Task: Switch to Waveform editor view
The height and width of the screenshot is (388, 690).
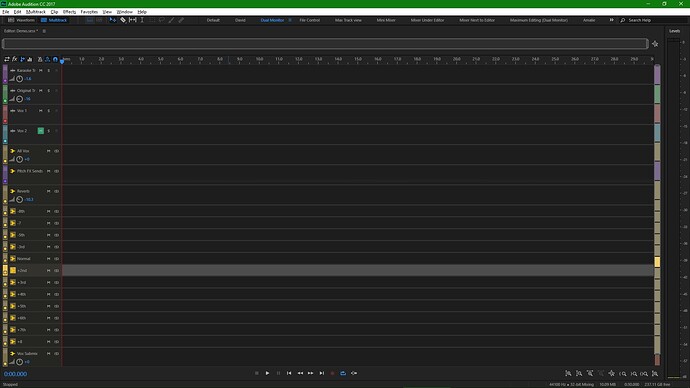Action: click(21, 20)
